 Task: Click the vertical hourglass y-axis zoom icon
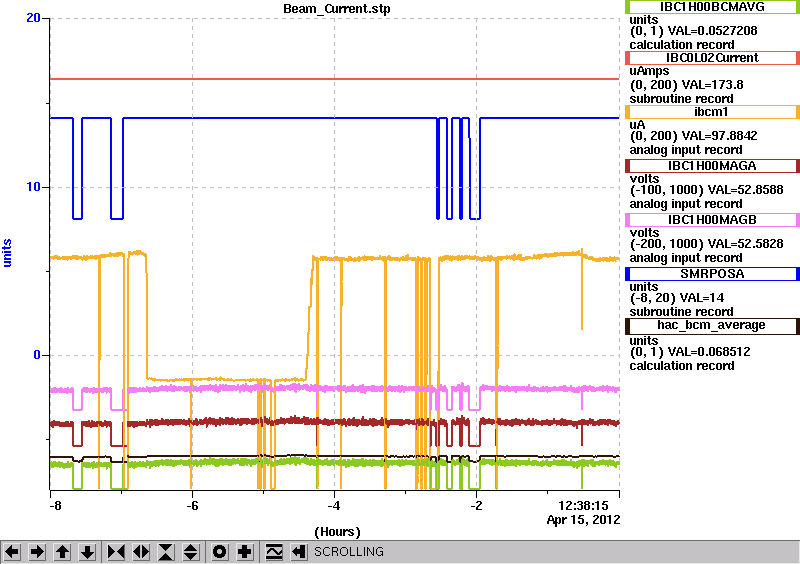(x=166, y=552)
